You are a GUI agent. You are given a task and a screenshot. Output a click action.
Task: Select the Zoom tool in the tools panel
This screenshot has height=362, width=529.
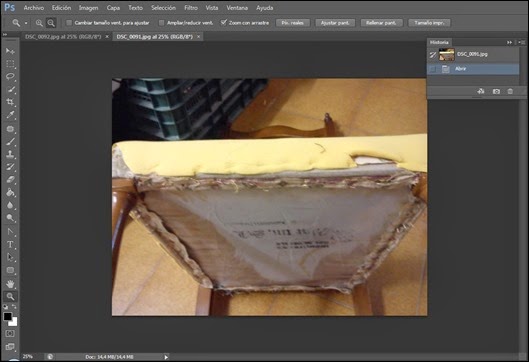10,297
